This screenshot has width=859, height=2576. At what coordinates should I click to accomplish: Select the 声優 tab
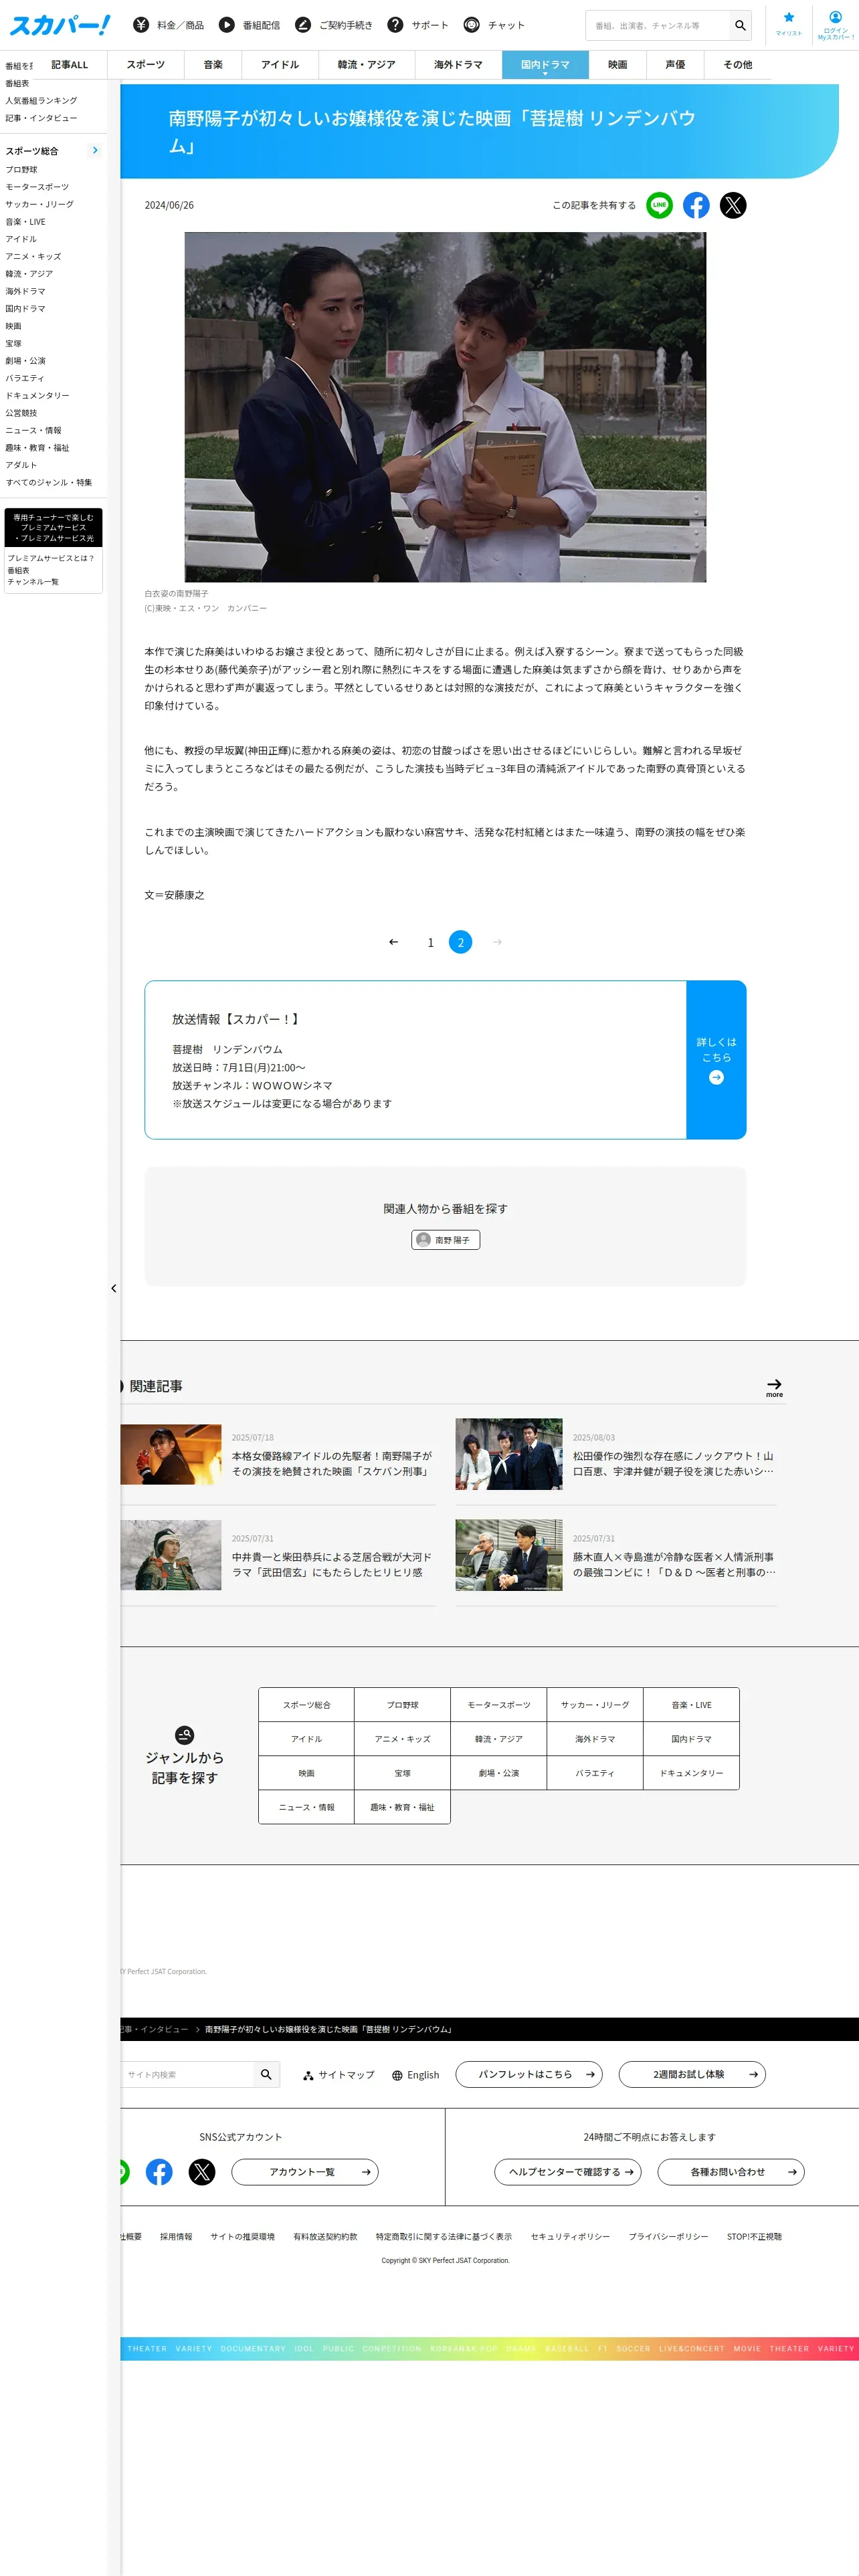click(x=676, y=65)
